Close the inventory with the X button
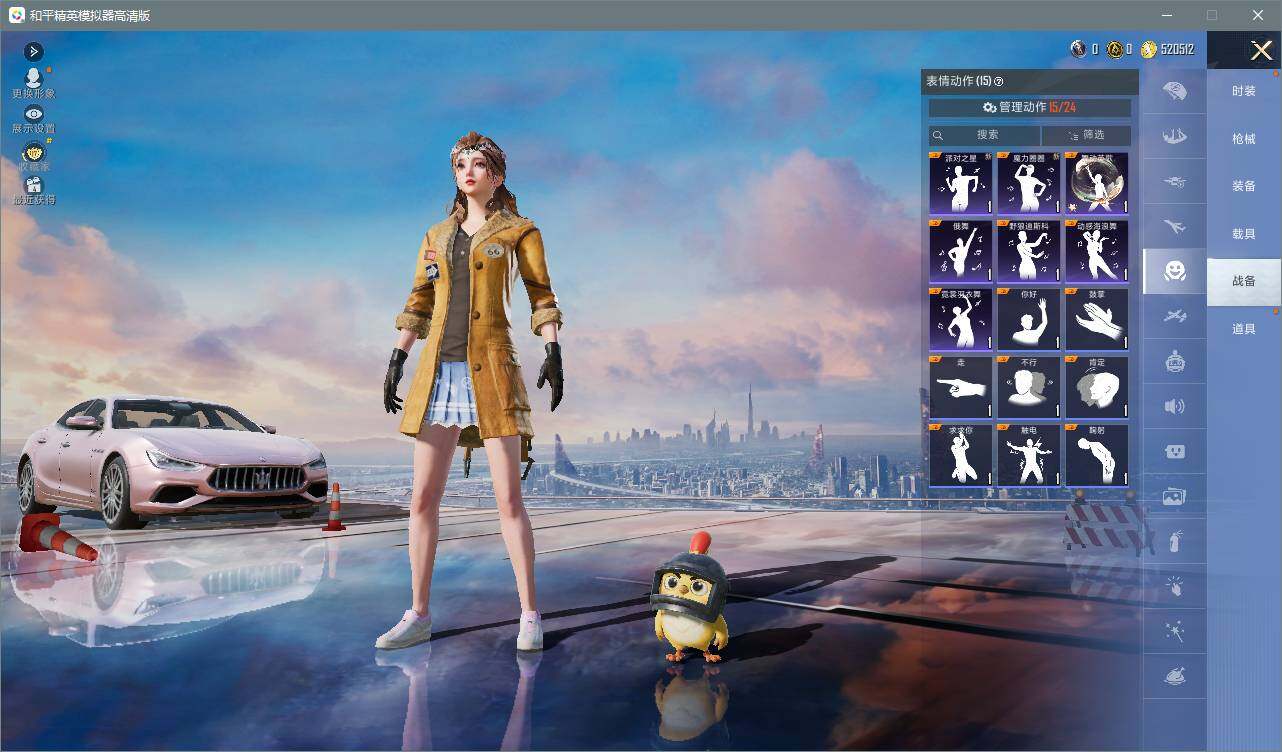The height and width of the screenshot is (752, 1282). [x=1261, y=50]
